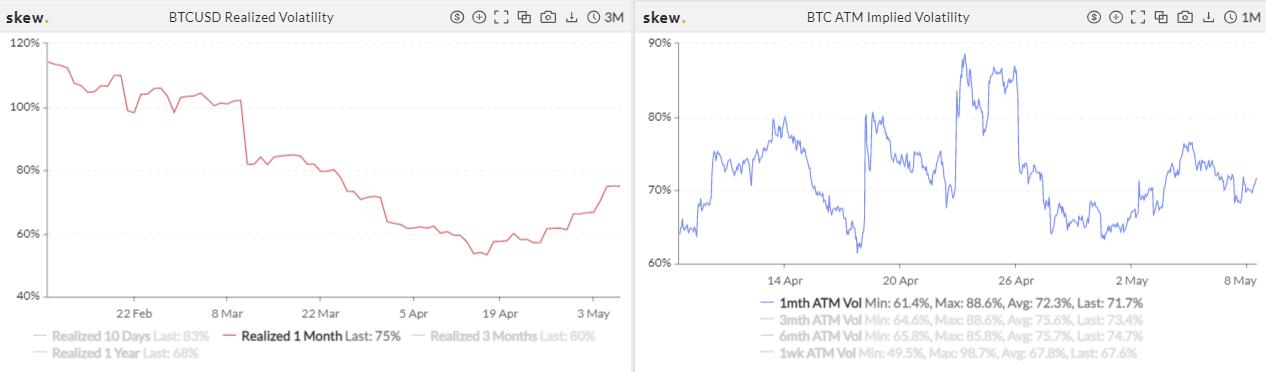The image size is (1266, 372).
Task: Click 100% y-axis label on Realized chart
Action: pos(24,106)
